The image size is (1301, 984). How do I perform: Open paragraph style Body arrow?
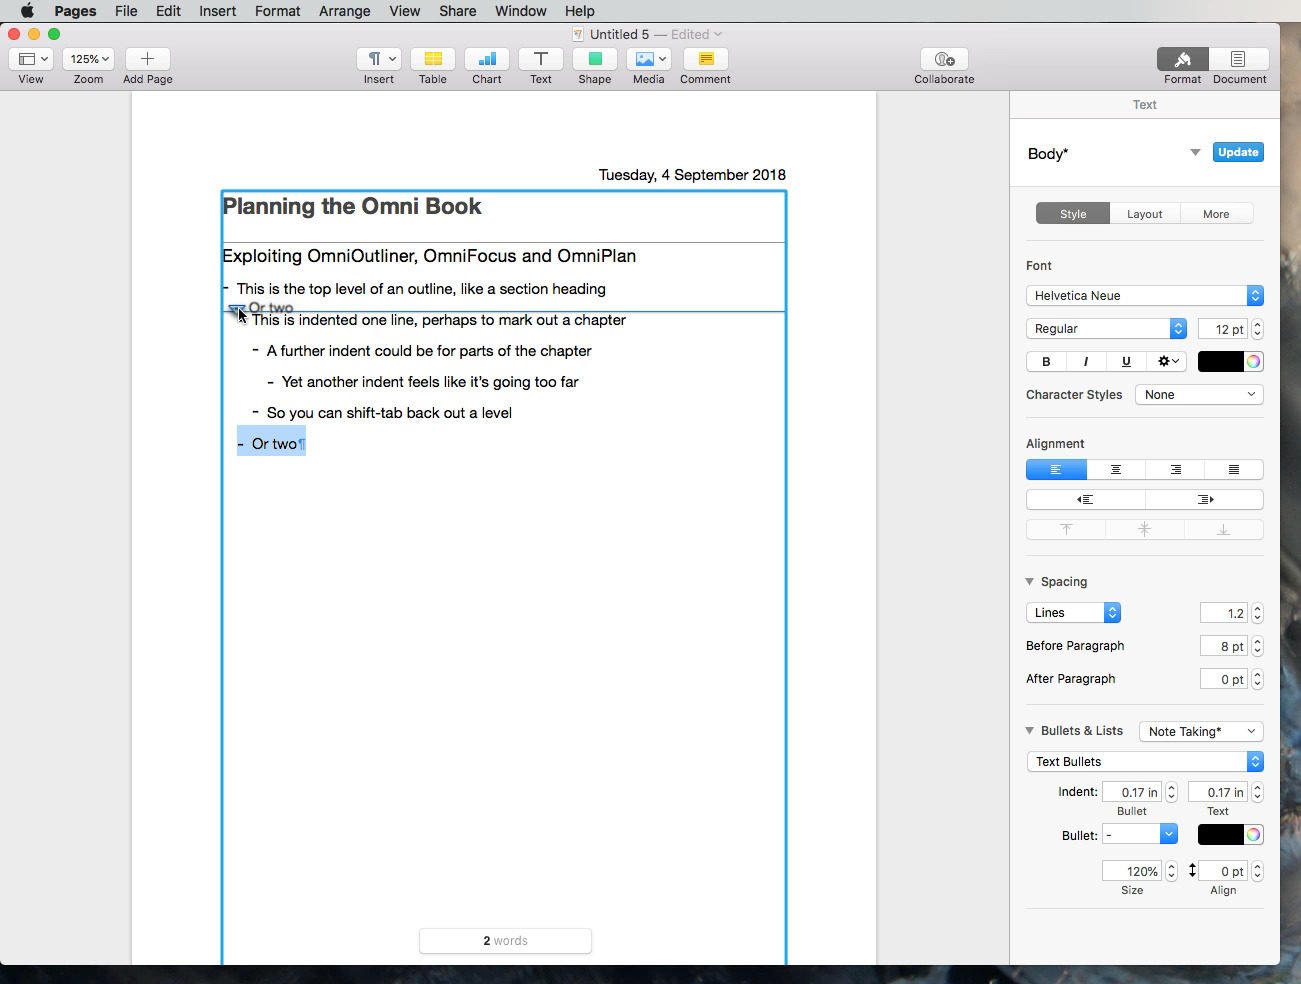pyautogui.click(x=1195, y=153)
